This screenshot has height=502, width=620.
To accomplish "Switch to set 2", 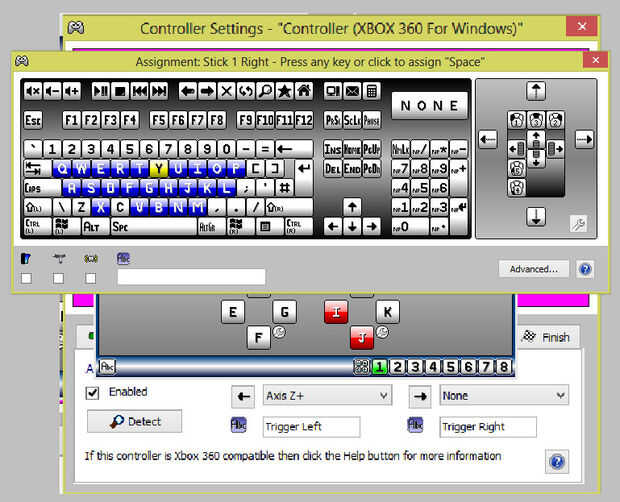I will (x=397, y=367).
